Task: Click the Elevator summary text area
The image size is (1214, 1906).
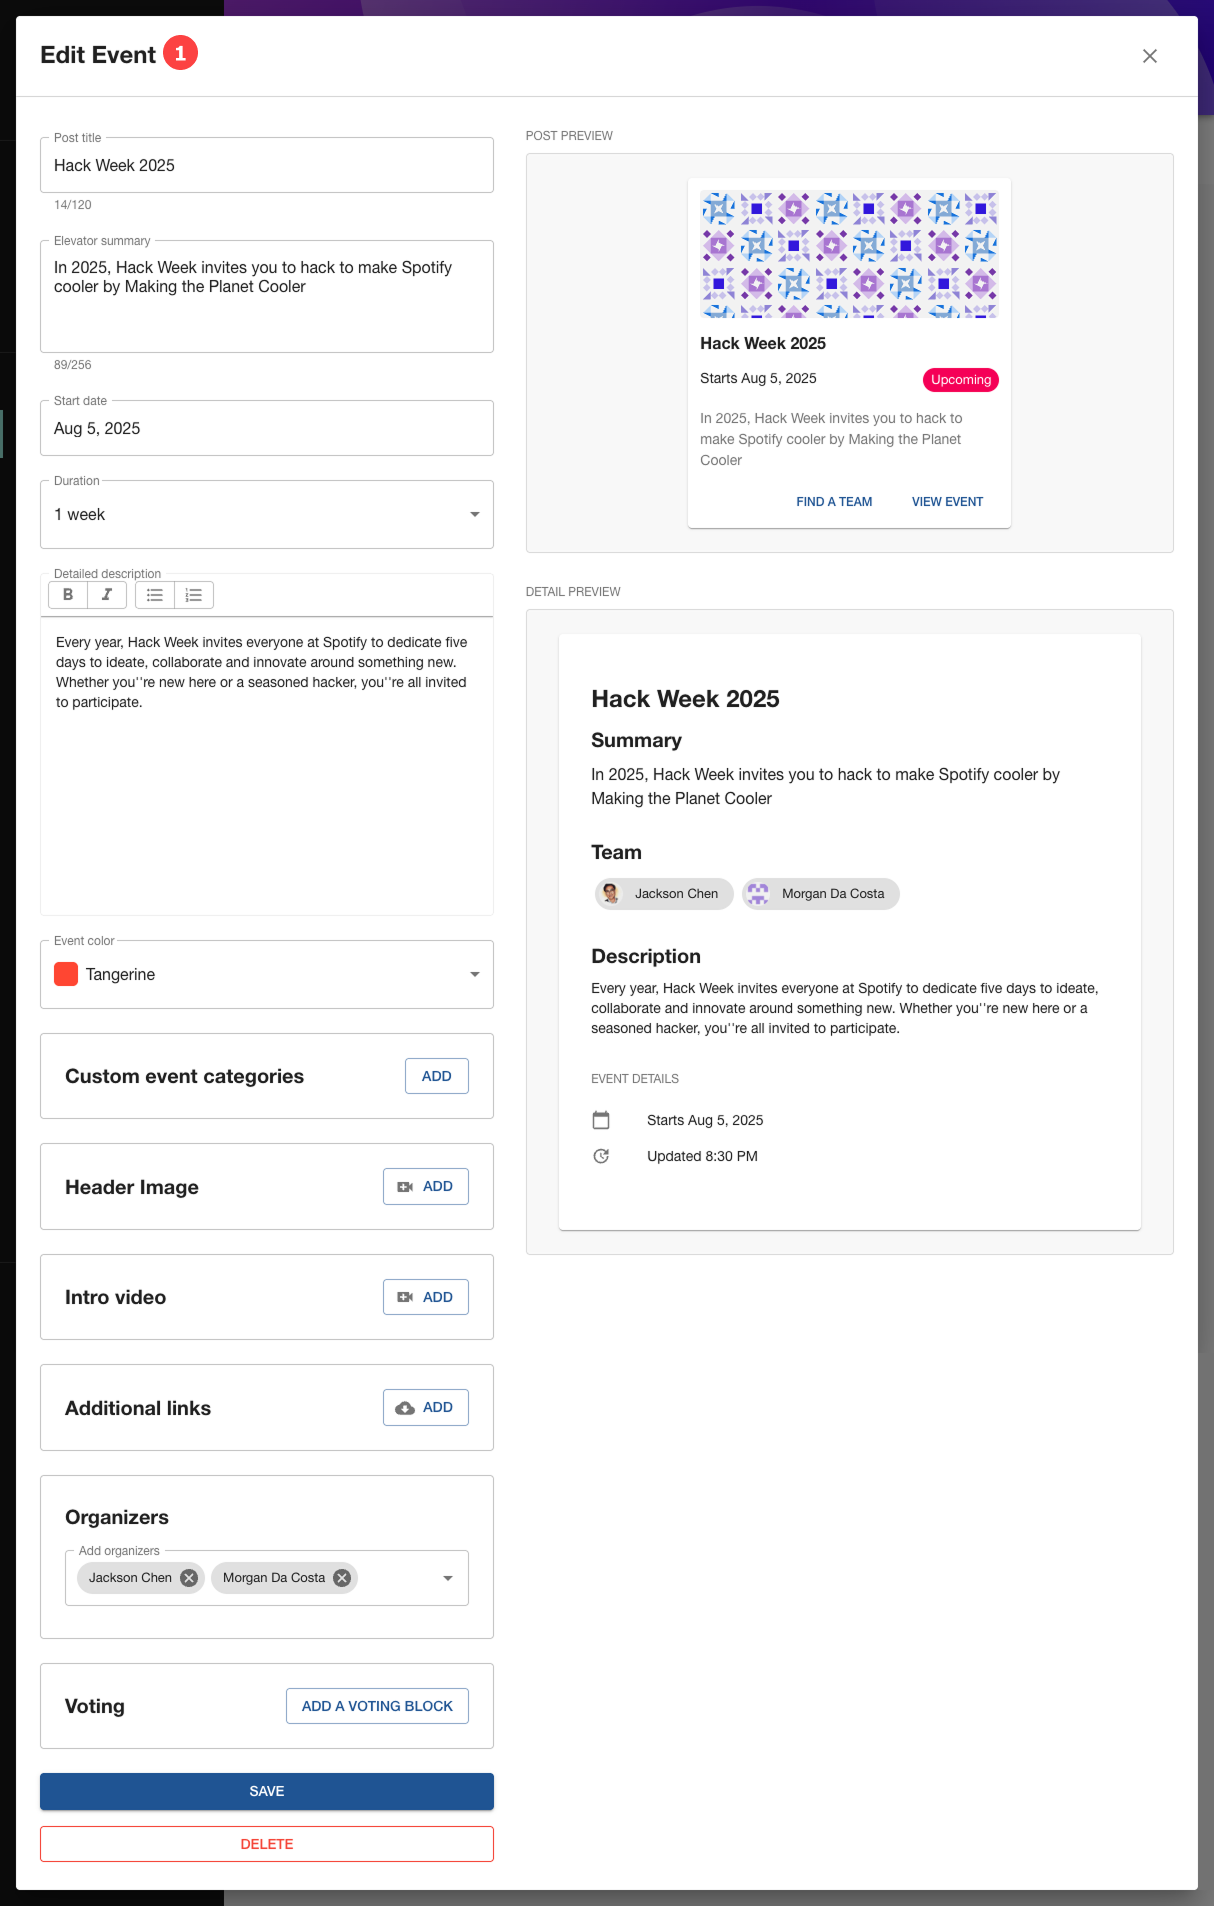Action: point(267,296)
